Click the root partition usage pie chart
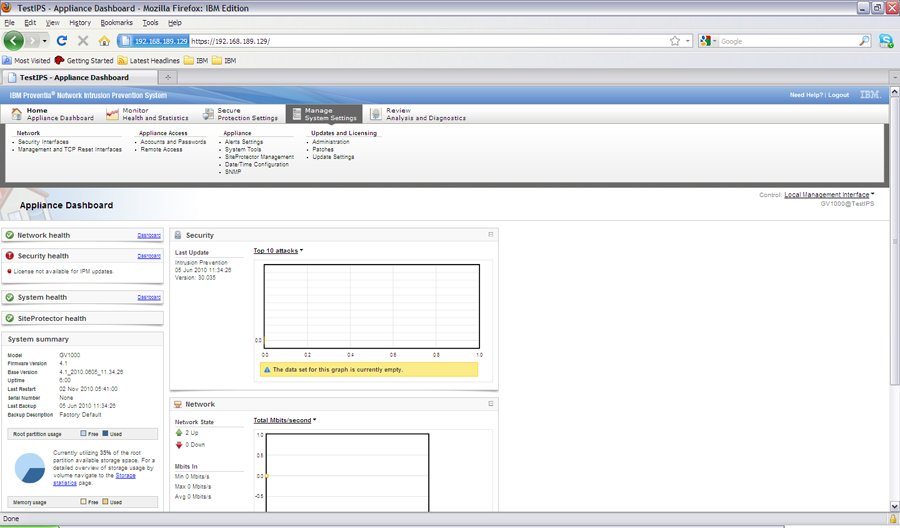 click(30, 468)
